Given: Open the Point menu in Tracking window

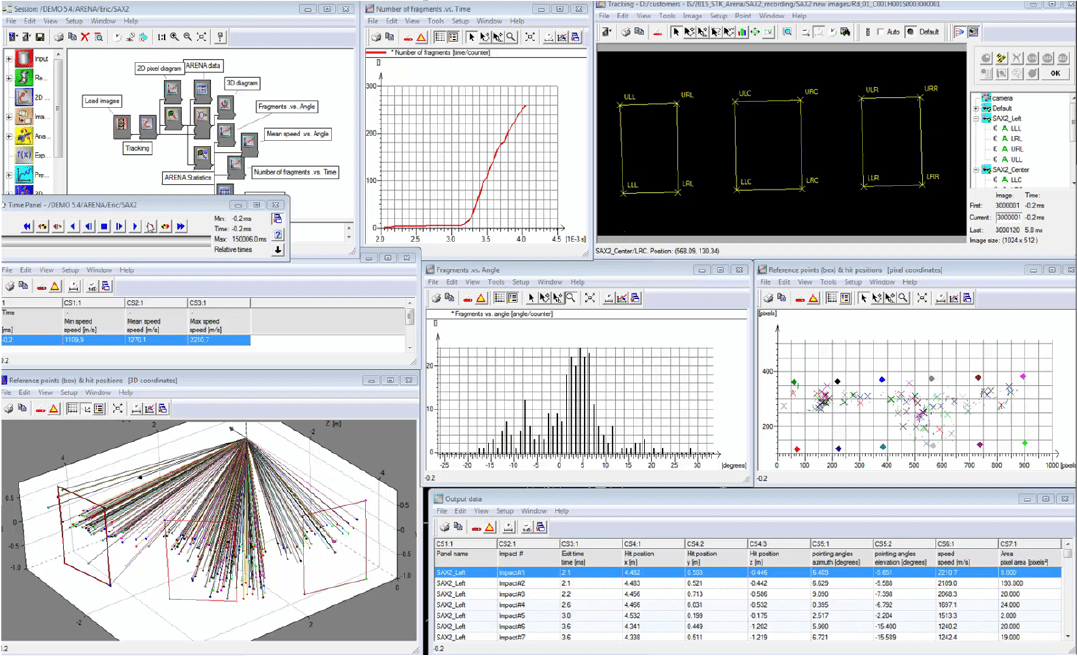Looking at the screenshot, I should (742, 16).
